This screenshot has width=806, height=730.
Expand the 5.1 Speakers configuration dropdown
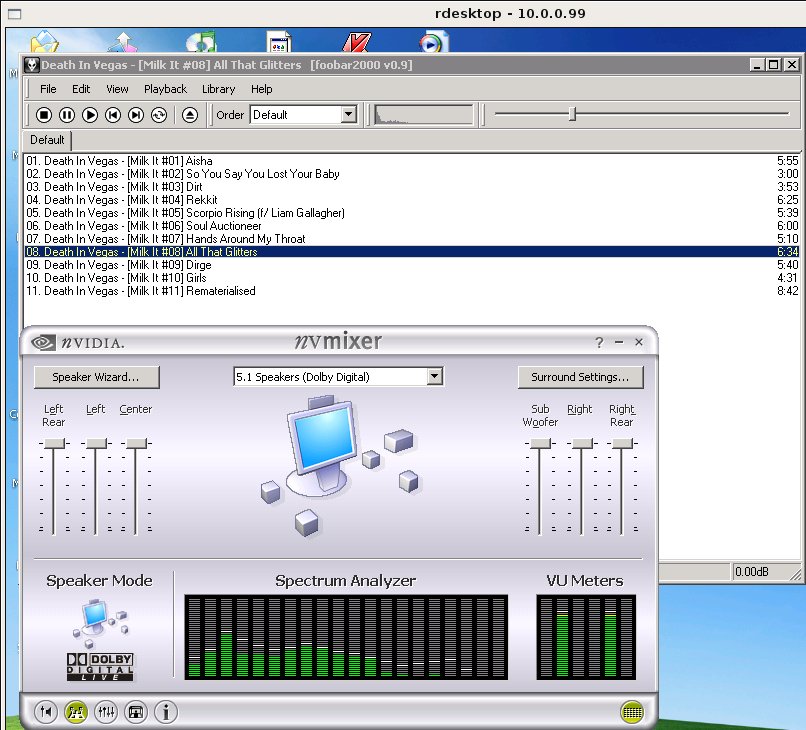coord(434,376)
